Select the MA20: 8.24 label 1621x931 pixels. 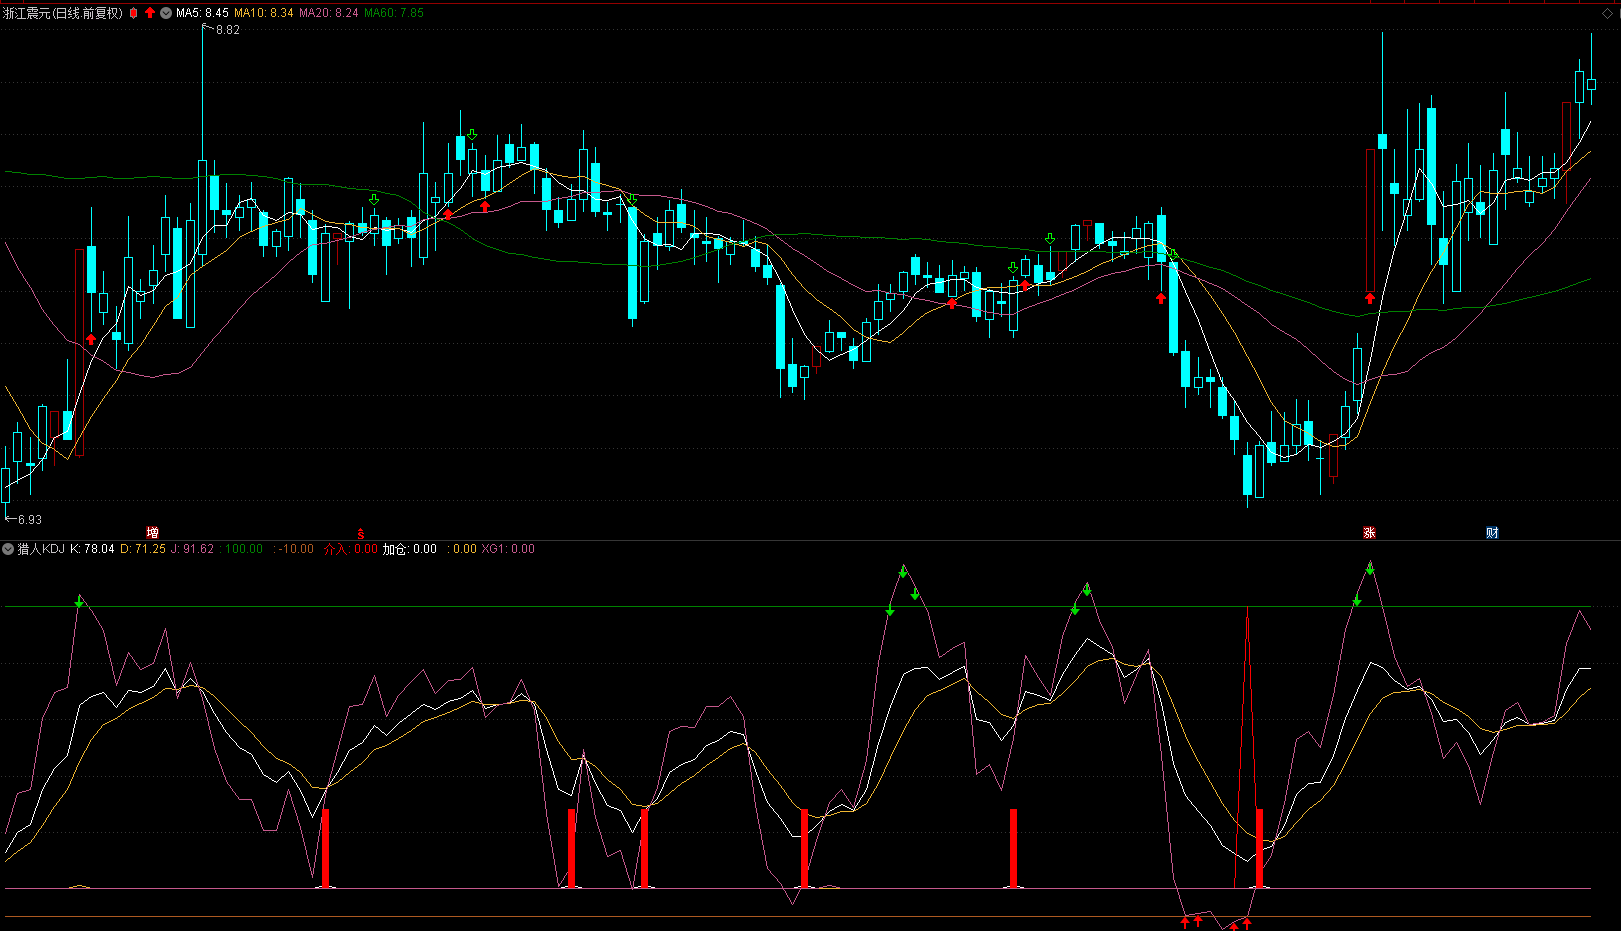pos(329,13)
